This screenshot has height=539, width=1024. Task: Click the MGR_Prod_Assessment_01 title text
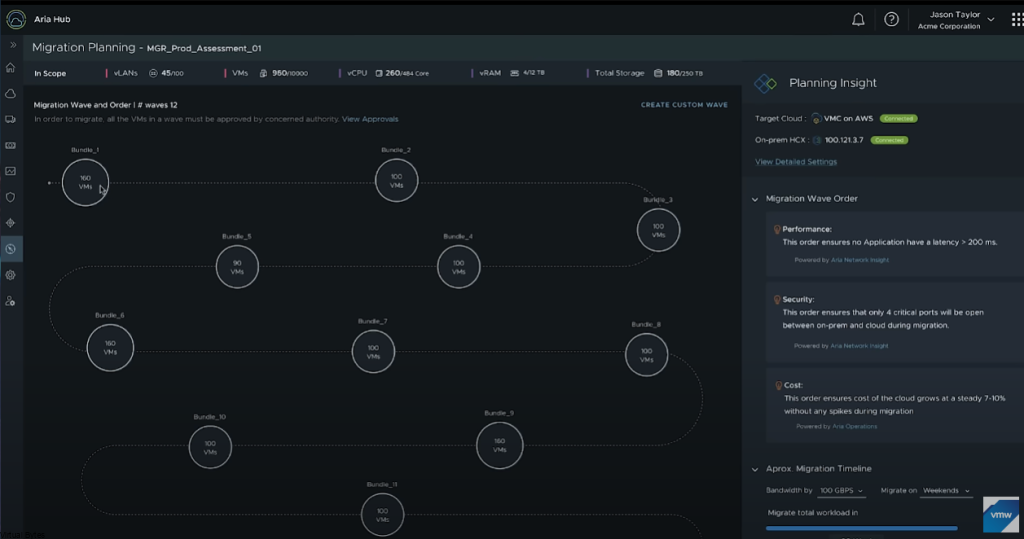(x=204, y=48)
